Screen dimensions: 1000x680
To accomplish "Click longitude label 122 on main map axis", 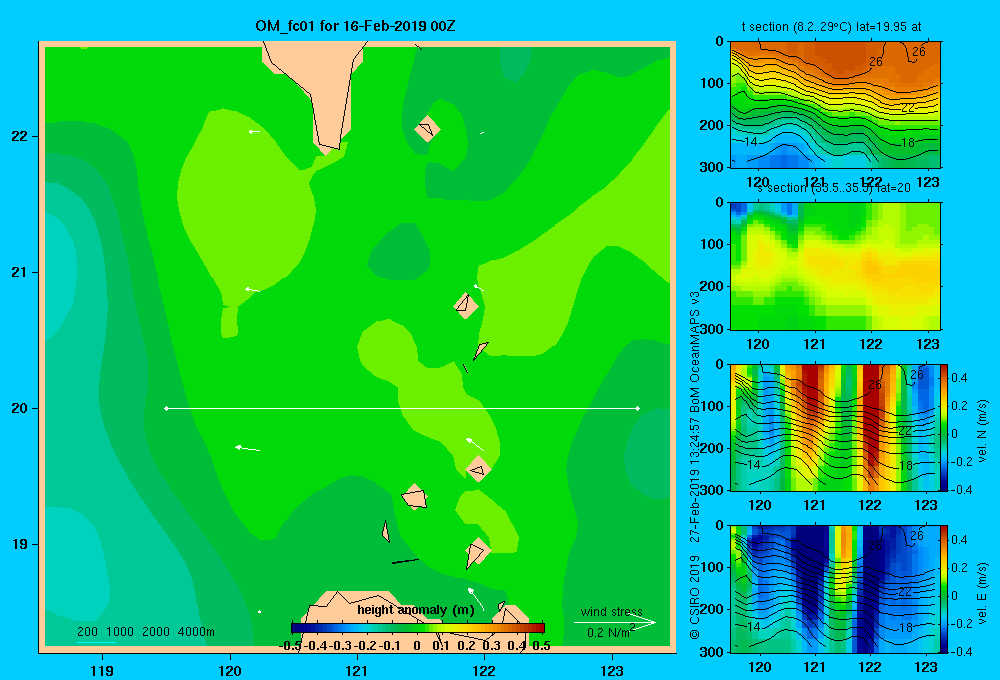I will (485, 670).
